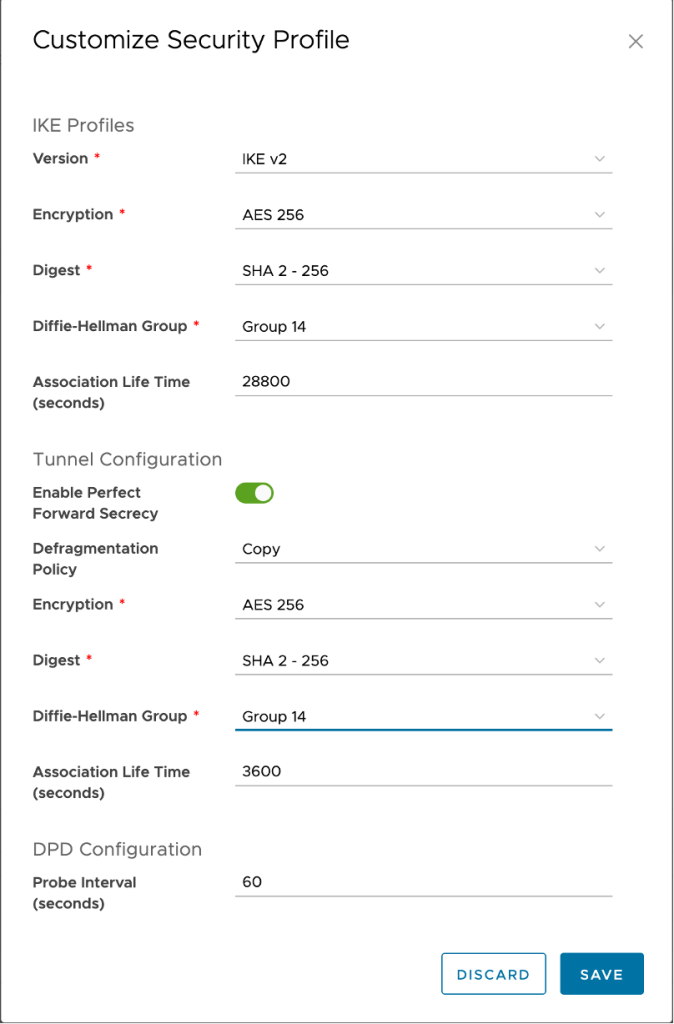The width and height of the screenshot is (674, 1024).
Task: Click chevron of Tunnel Configuration Diffie-Hellman Group
Action: coord(599,717)
